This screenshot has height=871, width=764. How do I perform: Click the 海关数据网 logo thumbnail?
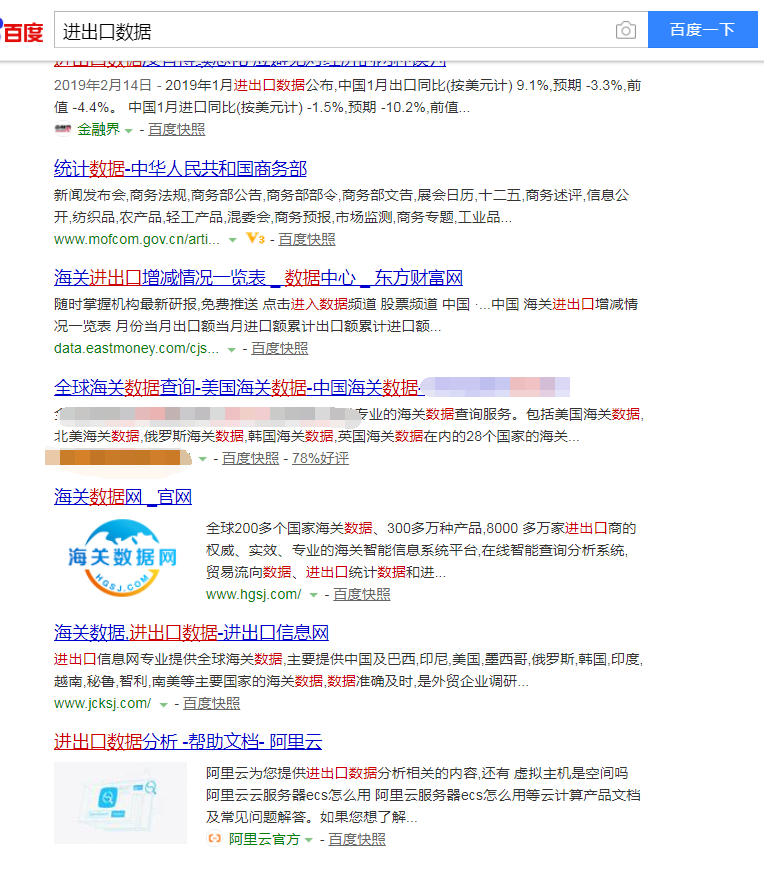pos(121,558)
